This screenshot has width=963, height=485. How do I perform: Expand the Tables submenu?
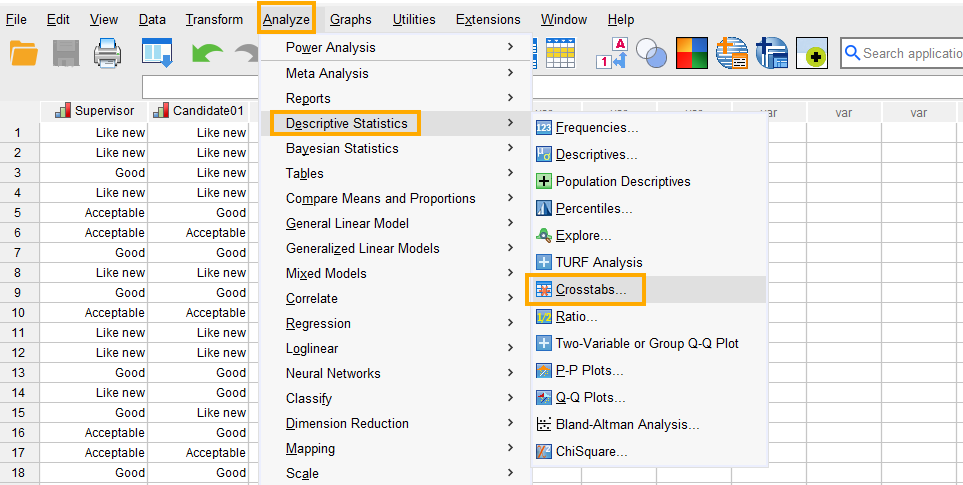coord(396,174)
